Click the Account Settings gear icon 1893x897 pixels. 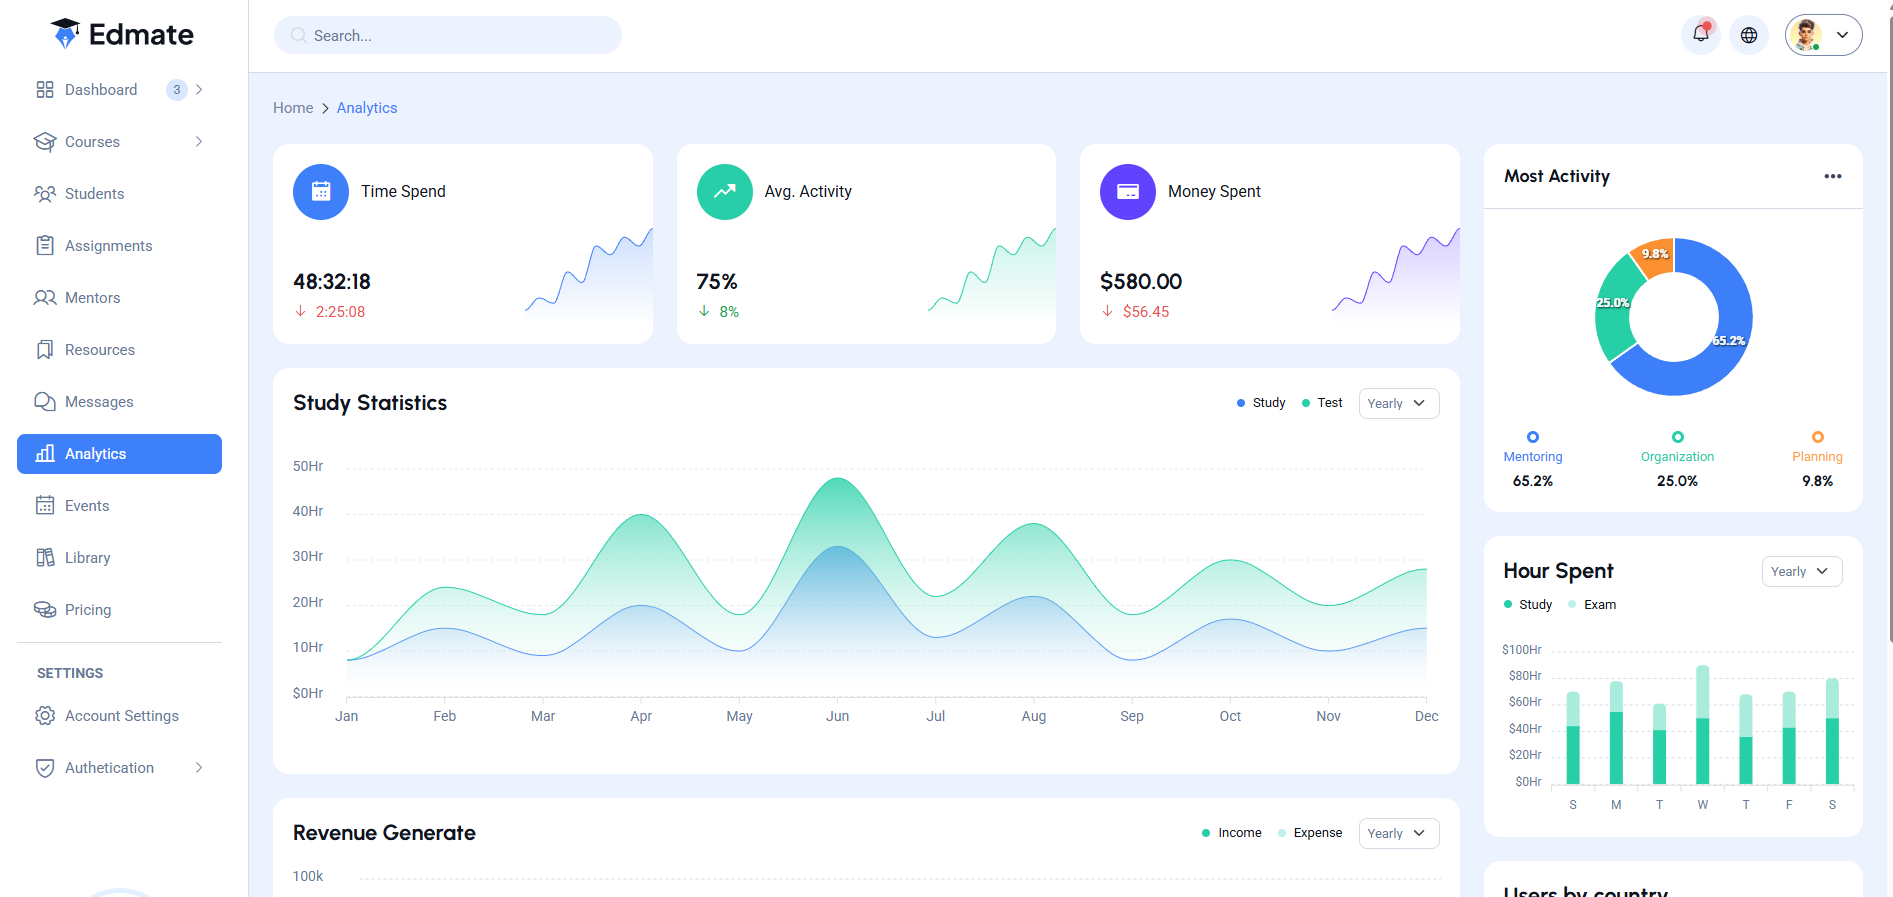pos(45,716)
